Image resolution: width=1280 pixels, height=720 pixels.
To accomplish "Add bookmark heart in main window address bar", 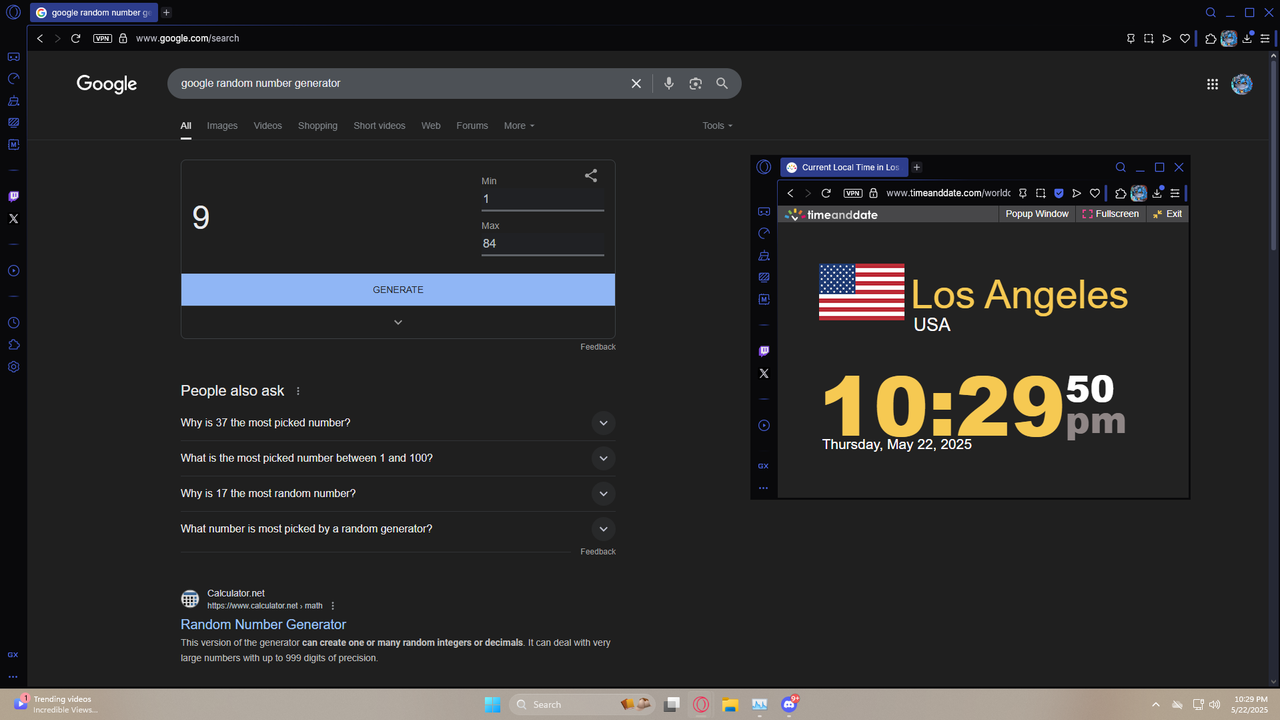I will [1185, 38].
